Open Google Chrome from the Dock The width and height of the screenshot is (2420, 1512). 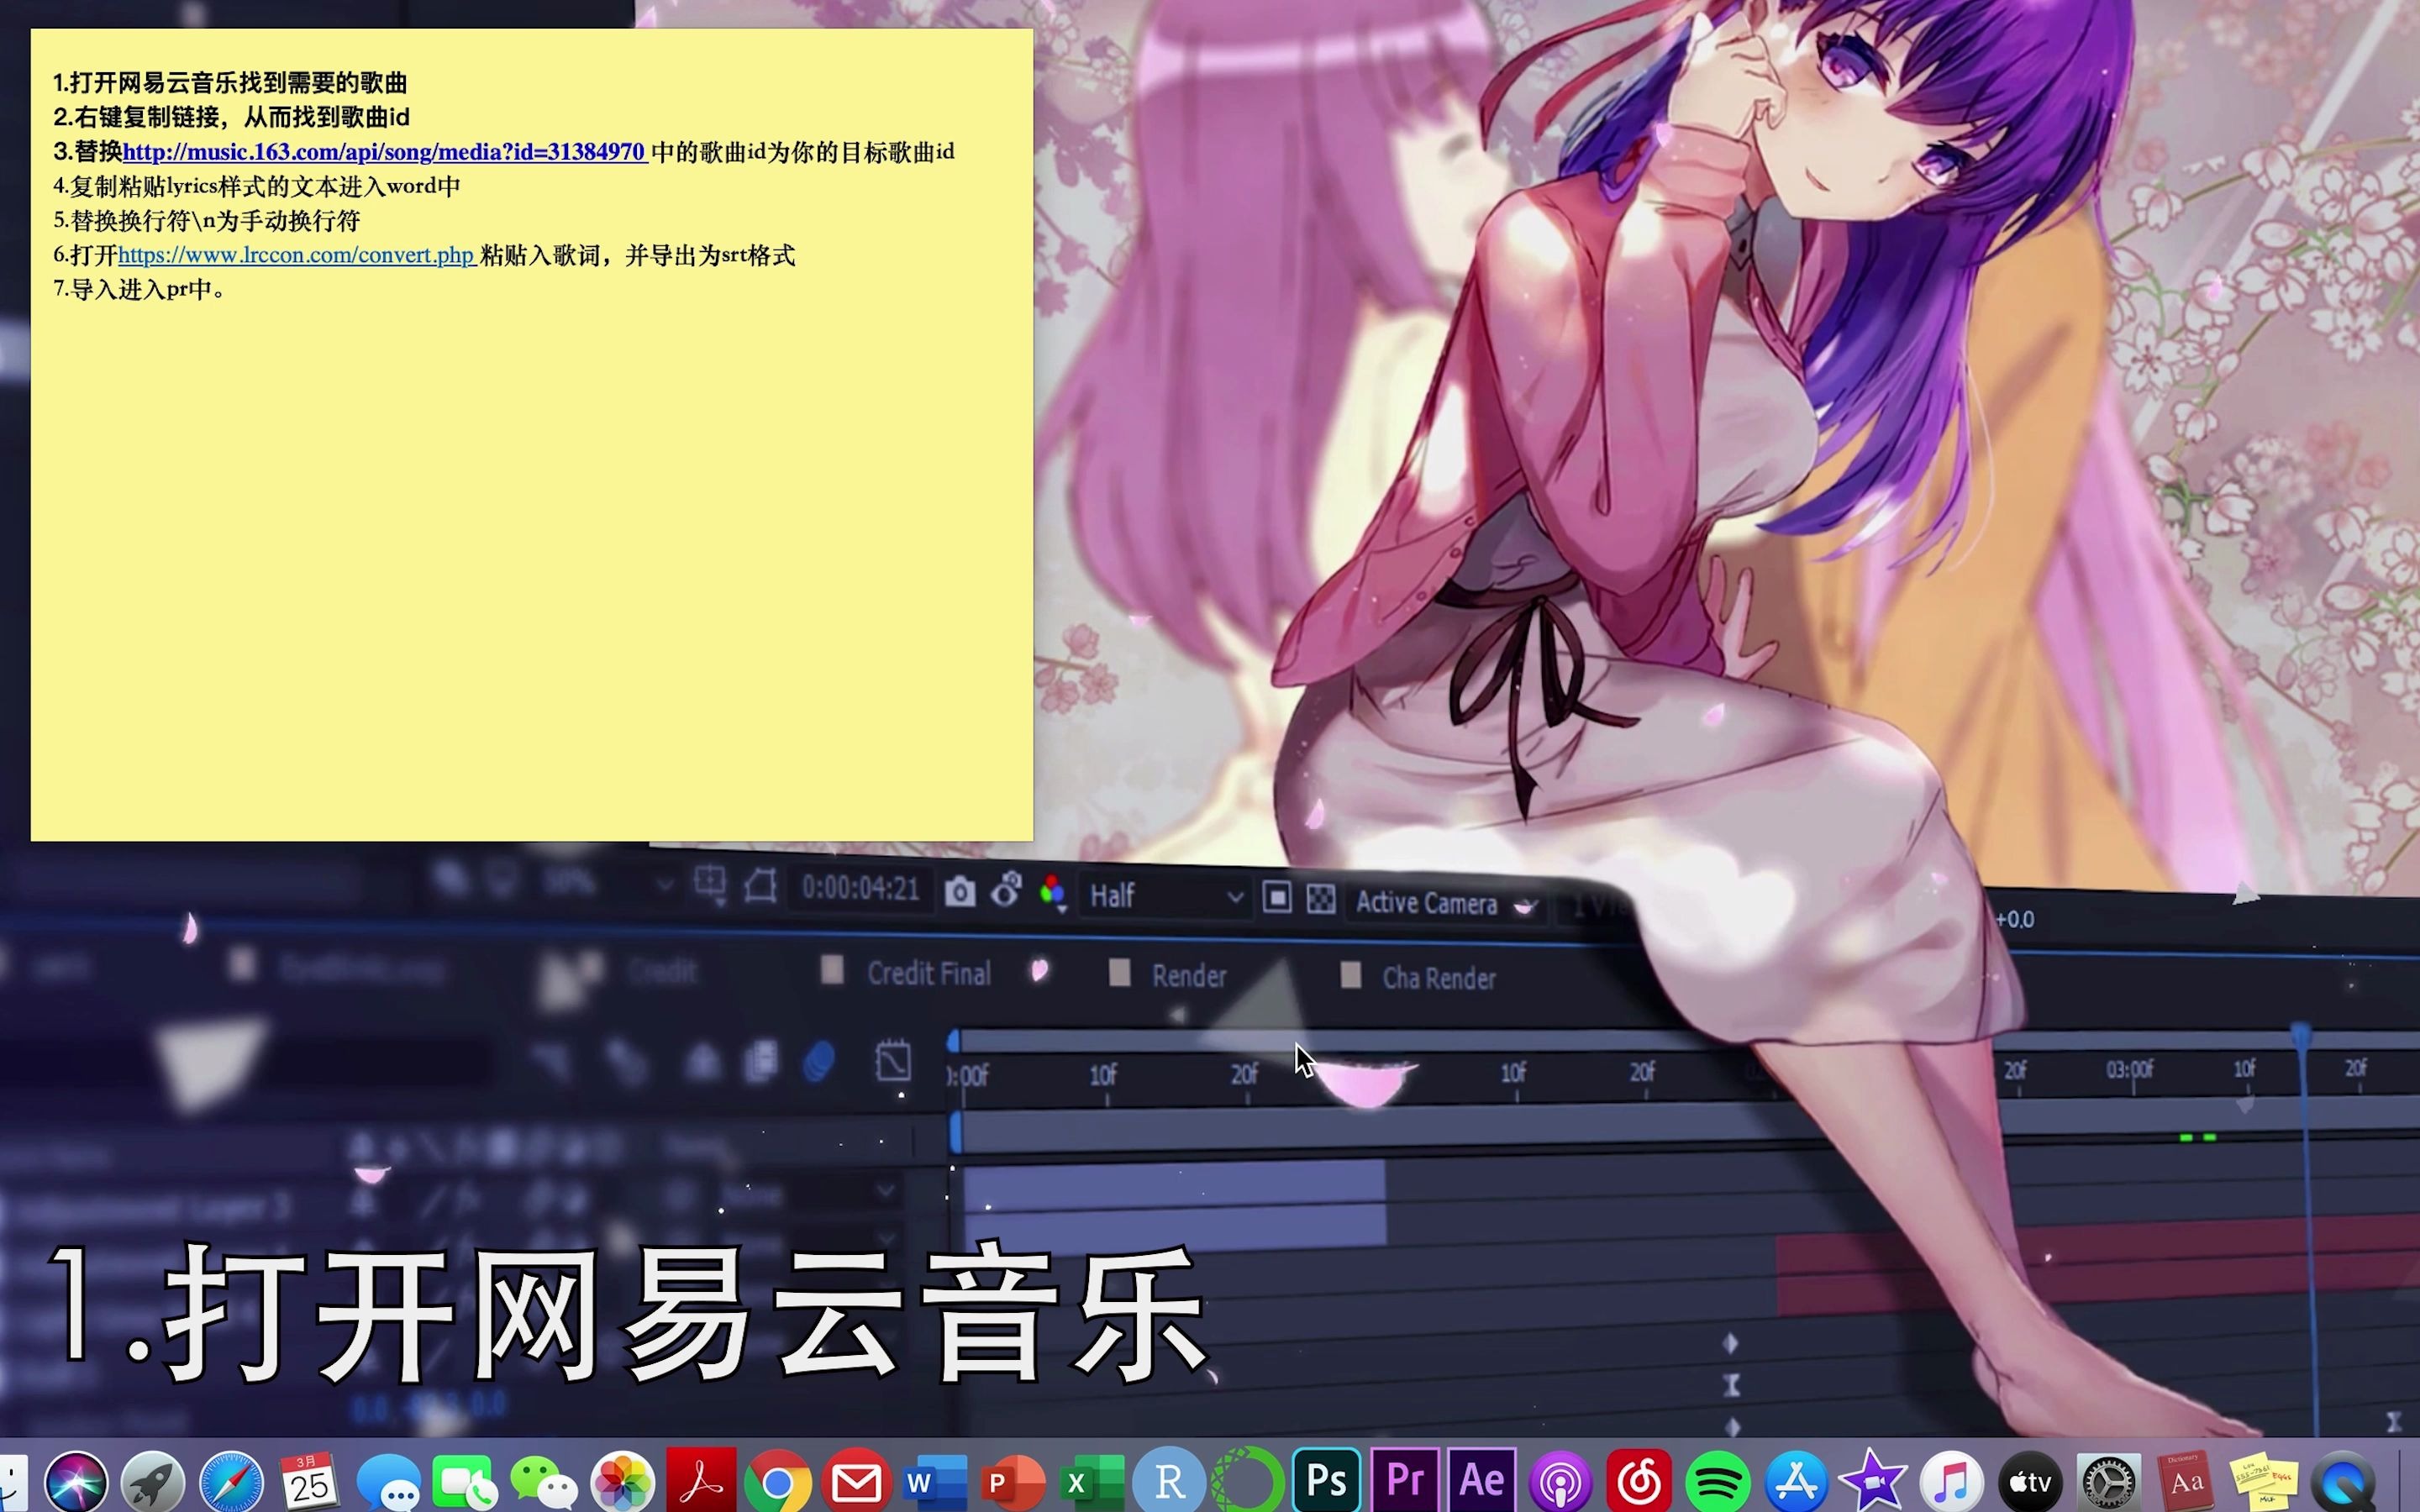click(x=778, y=1481)
